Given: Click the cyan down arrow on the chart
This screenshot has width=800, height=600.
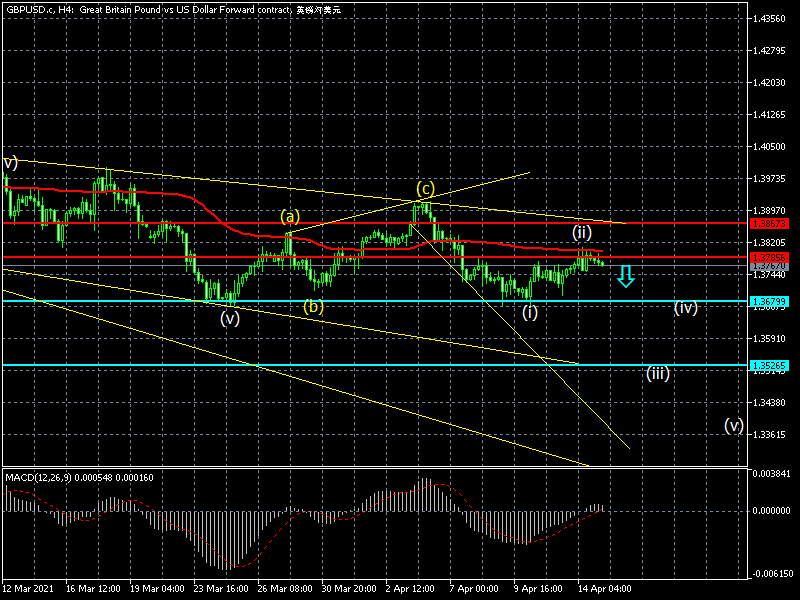Looking at the screenshot, I should [x=626, y=276].
